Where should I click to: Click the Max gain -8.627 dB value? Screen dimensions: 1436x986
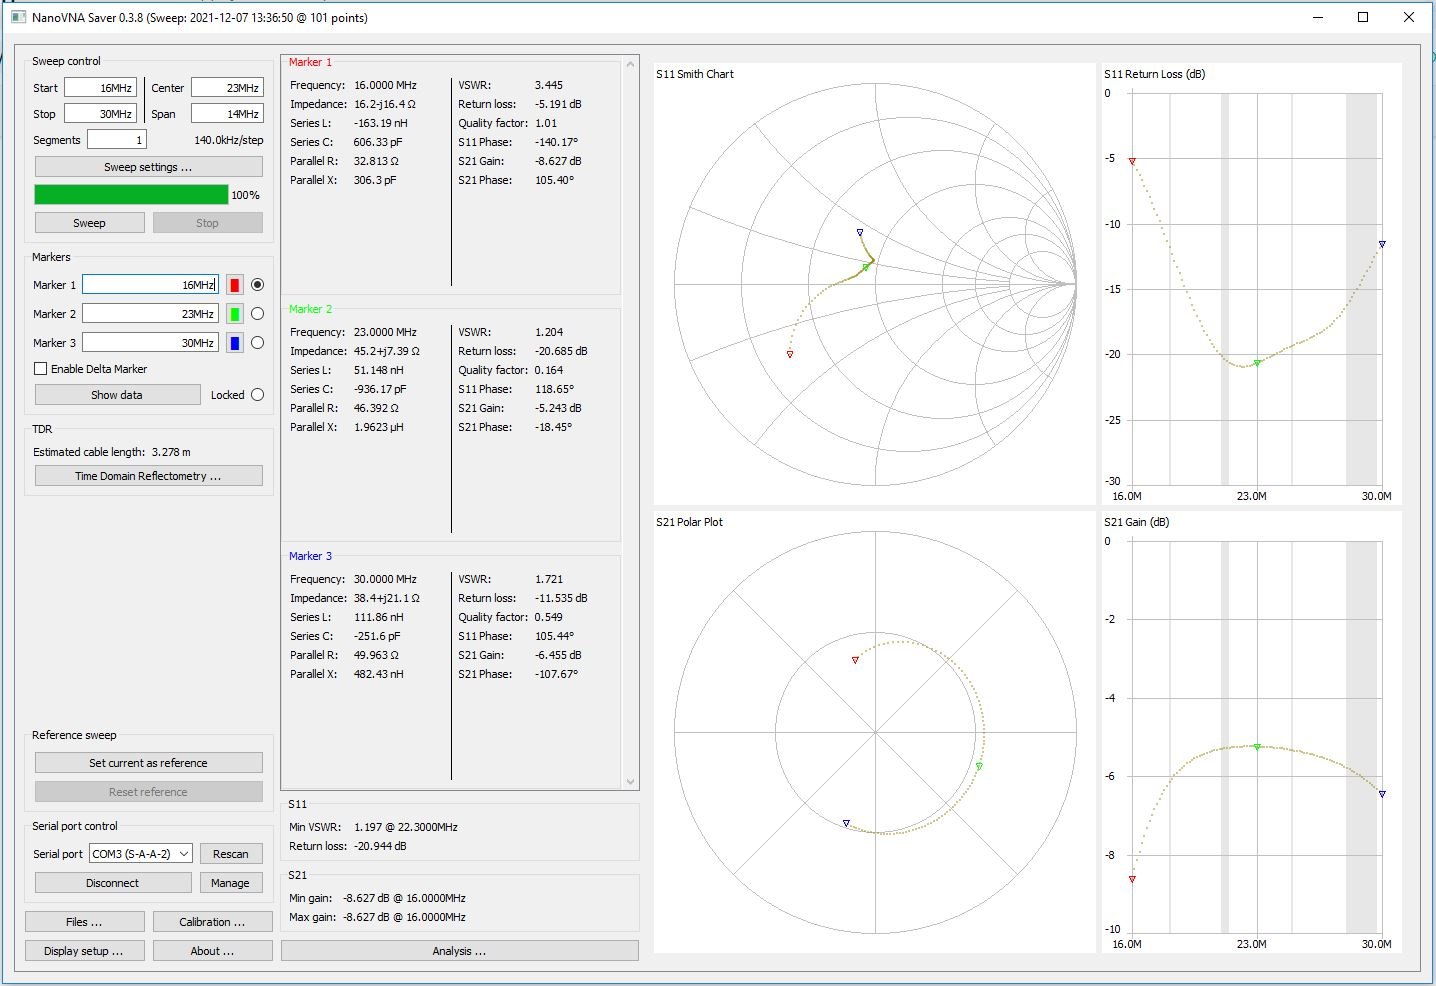404,917
